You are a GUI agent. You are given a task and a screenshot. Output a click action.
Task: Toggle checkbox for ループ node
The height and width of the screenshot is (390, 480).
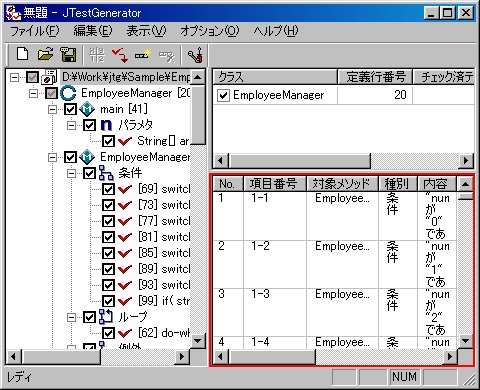(x=89, y=317)
